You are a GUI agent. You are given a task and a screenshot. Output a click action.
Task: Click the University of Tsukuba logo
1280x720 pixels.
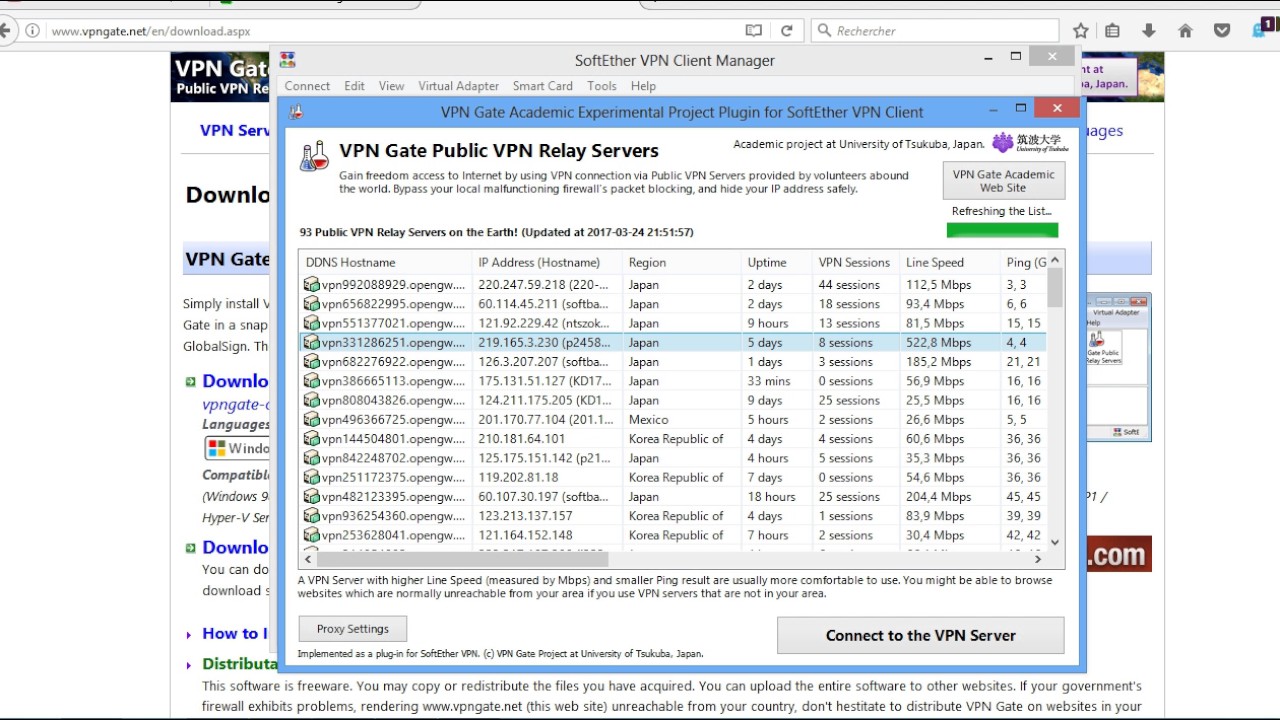(1029, 143)
